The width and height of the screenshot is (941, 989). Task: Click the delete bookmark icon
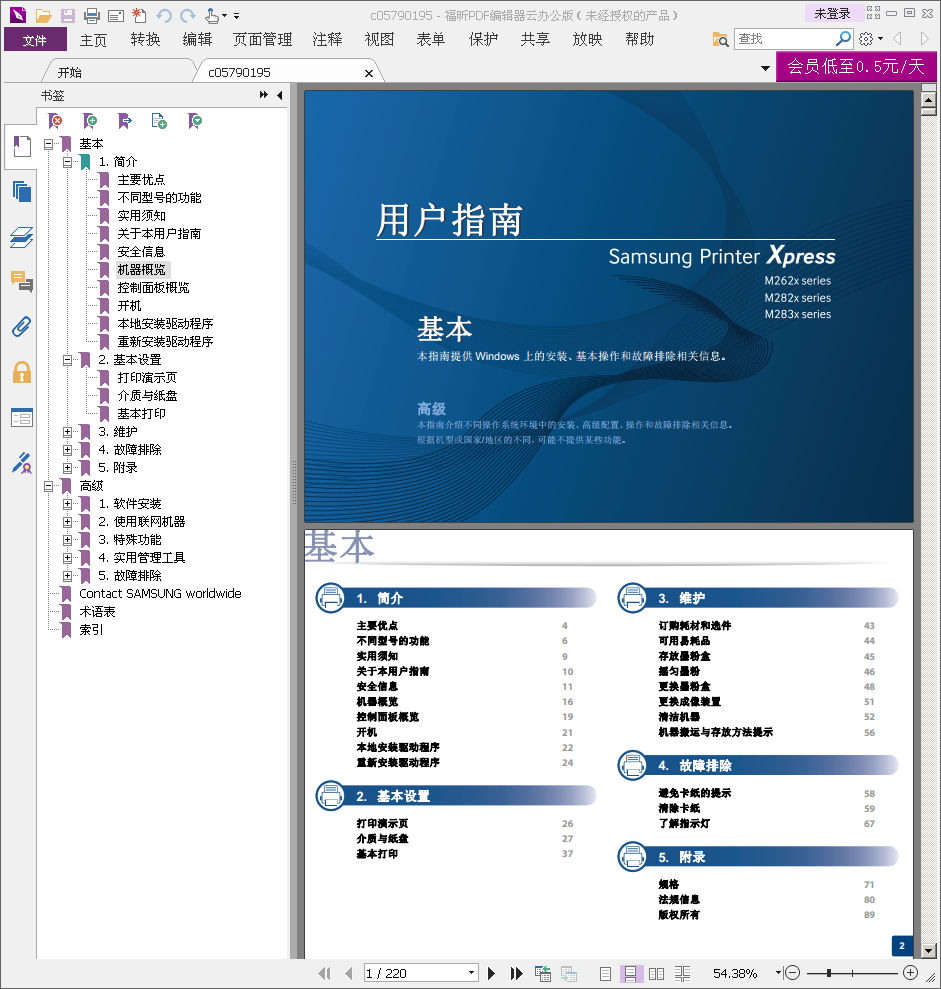point(56,120)
